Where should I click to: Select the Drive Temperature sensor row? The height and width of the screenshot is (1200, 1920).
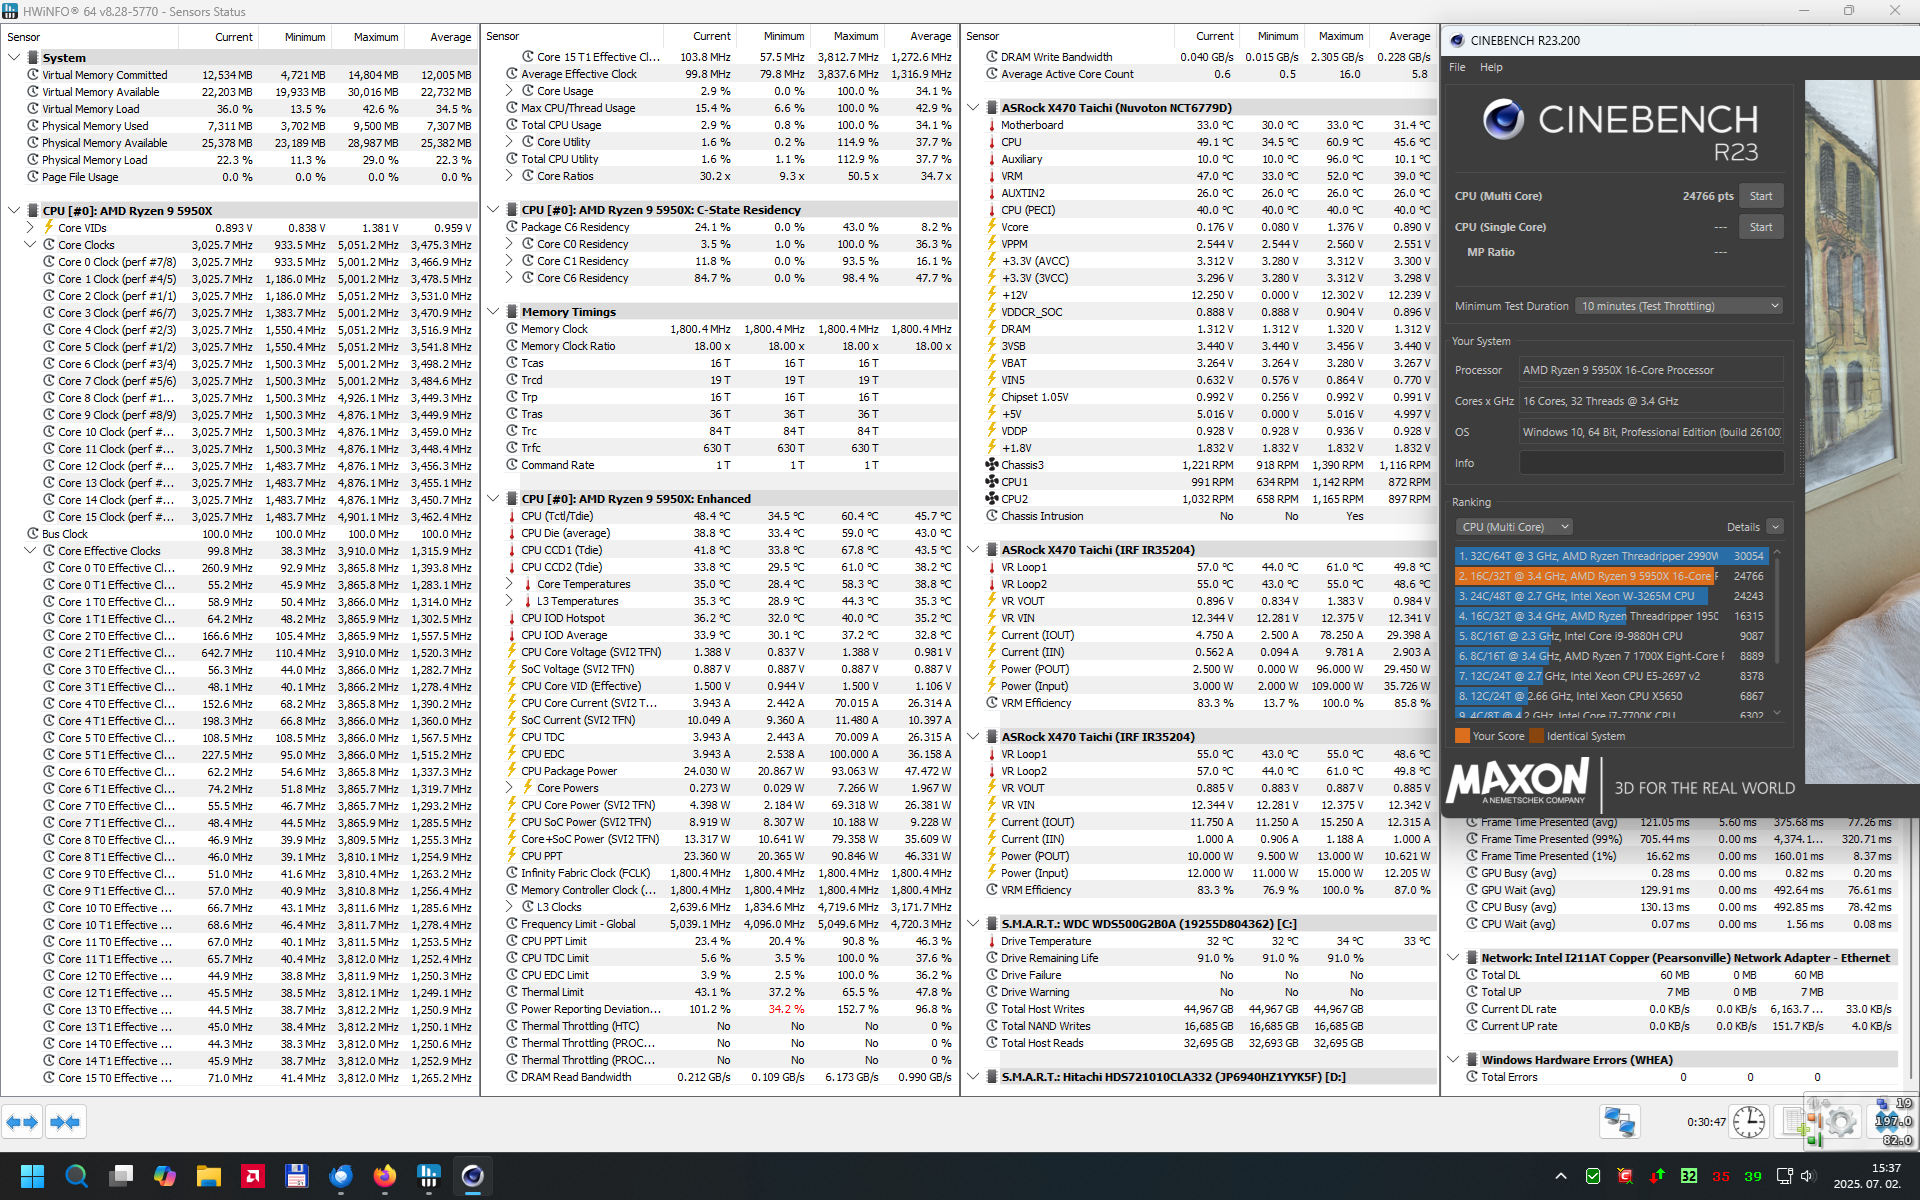[x=1210, y=941]
